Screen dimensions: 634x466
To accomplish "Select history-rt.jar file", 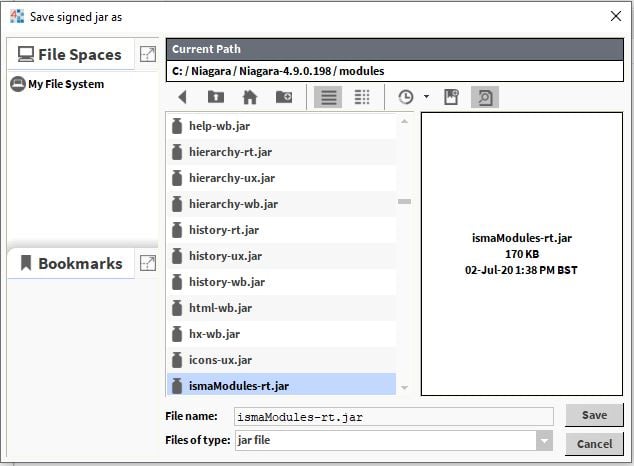I will [x=281, y=230].
